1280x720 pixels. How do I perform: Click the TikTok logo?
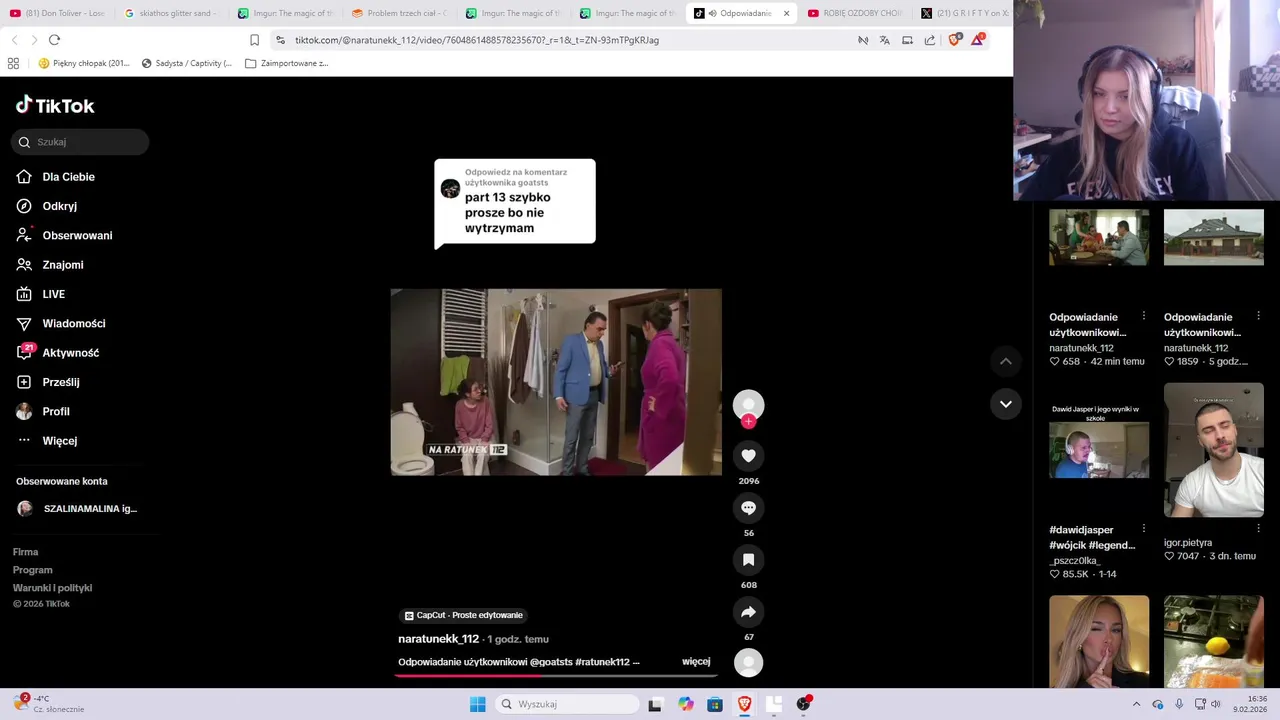click(x=55, y=105)
